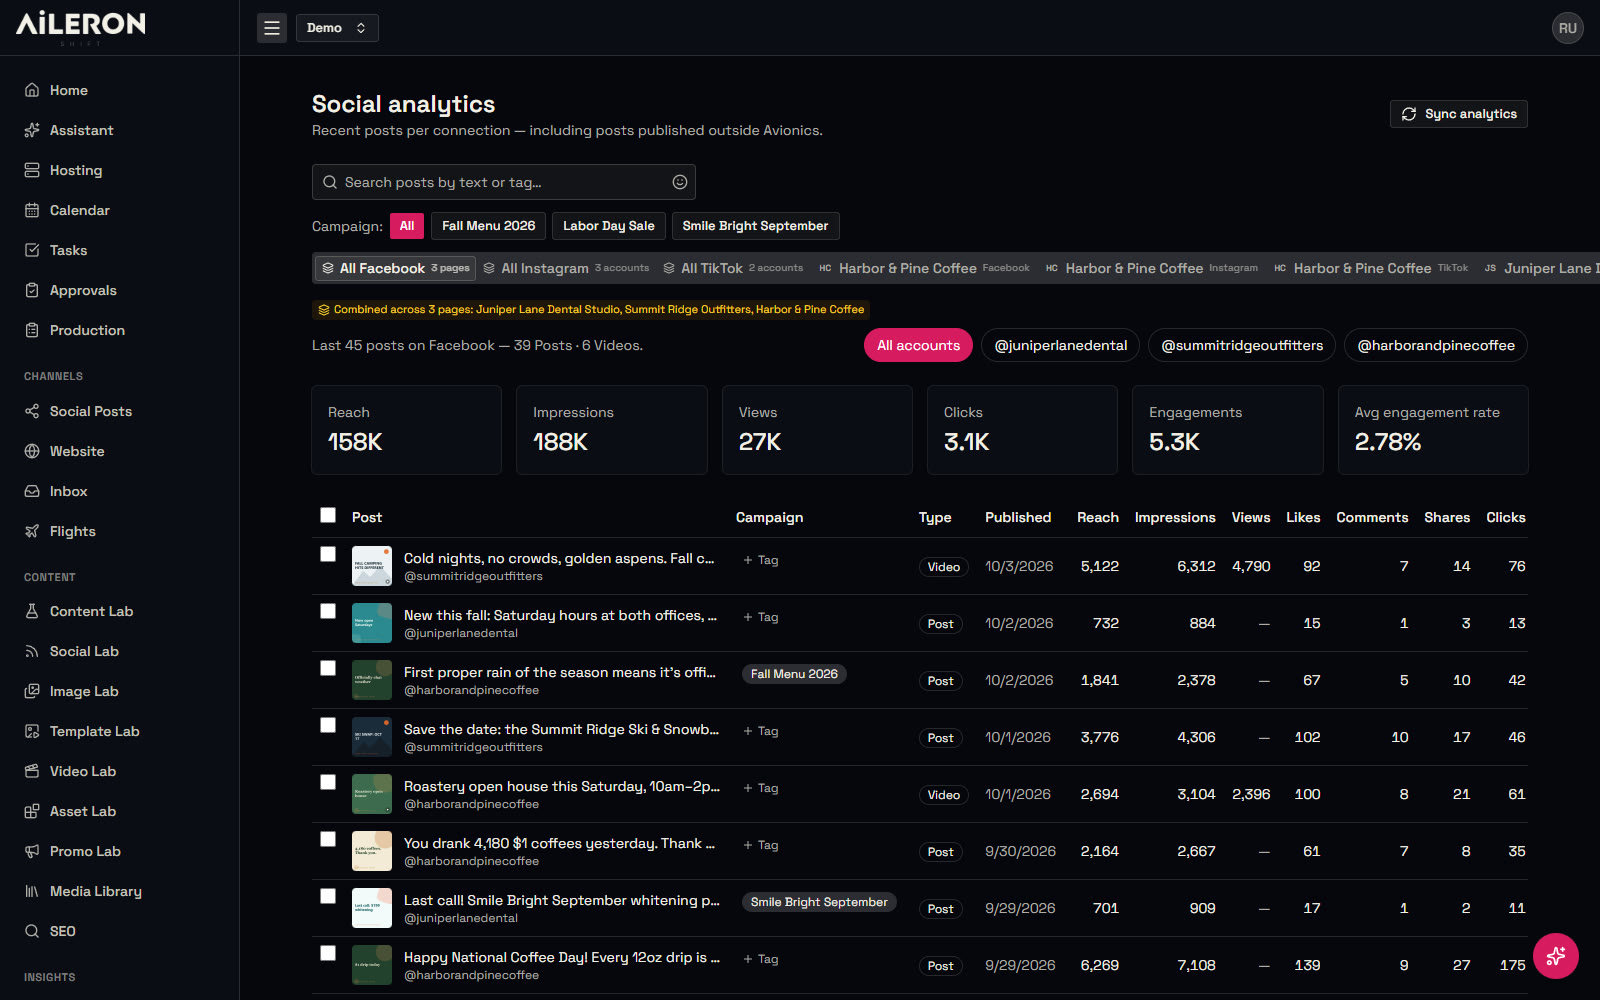This screenshot has height=1000, width=1600.
Task: Open the emoji picker in search box
Action: click(x=680, y=182)
